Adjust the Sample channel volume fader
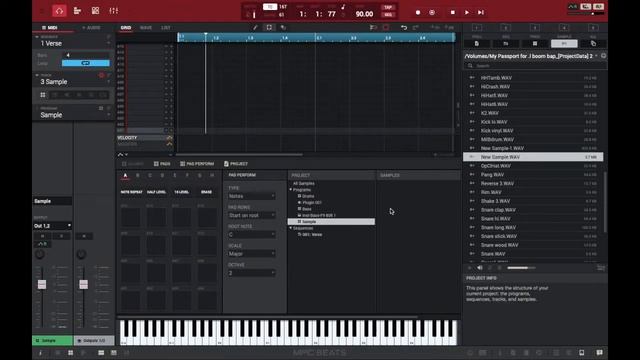Viewport: 640px width, 360px height. (42, 284)
